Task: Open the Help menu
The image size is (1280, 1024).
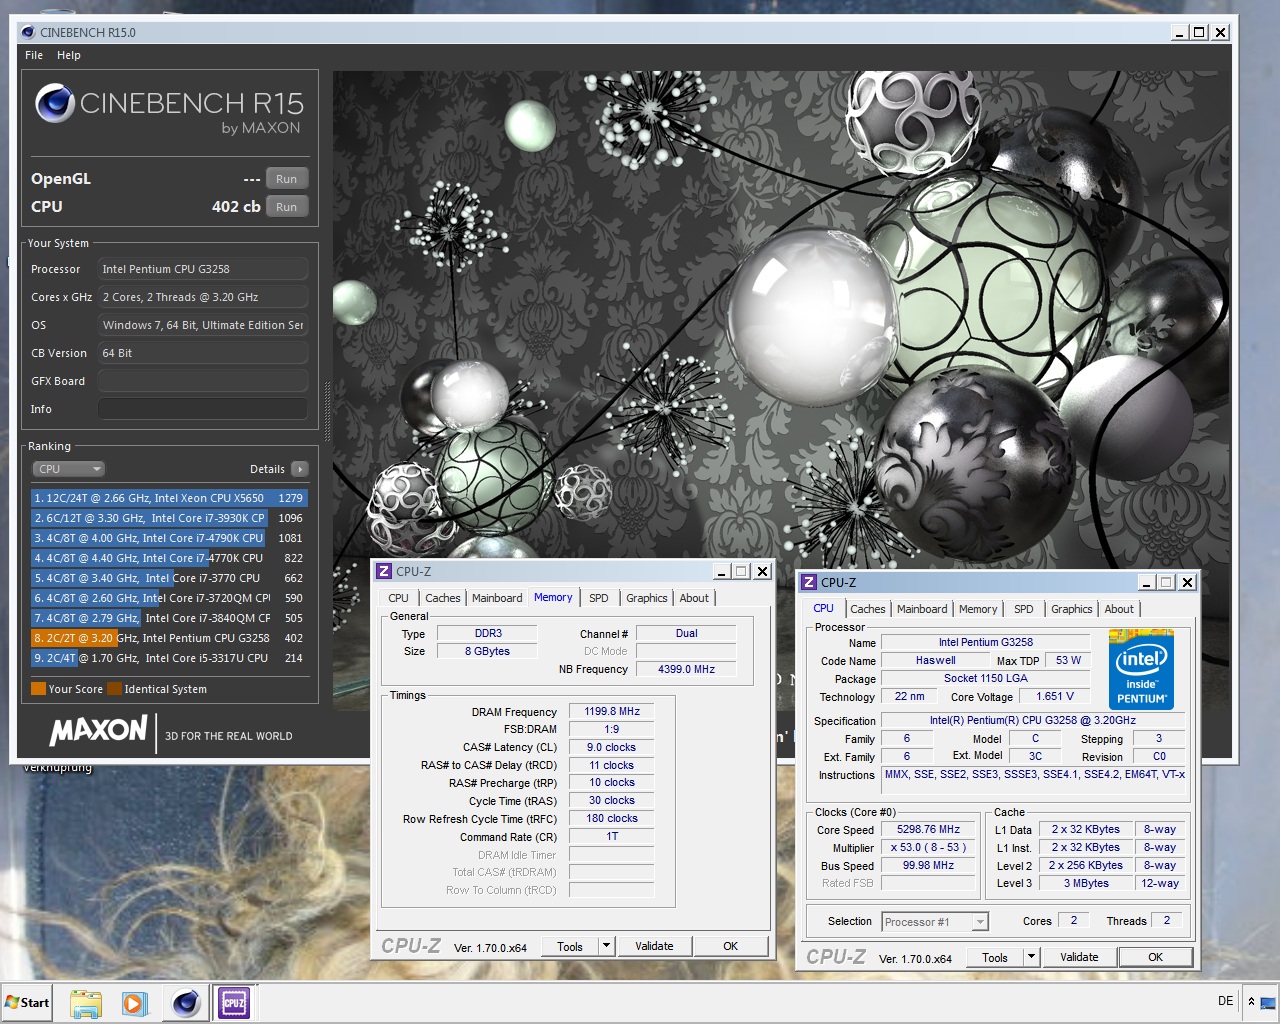Action: [69, 55]
